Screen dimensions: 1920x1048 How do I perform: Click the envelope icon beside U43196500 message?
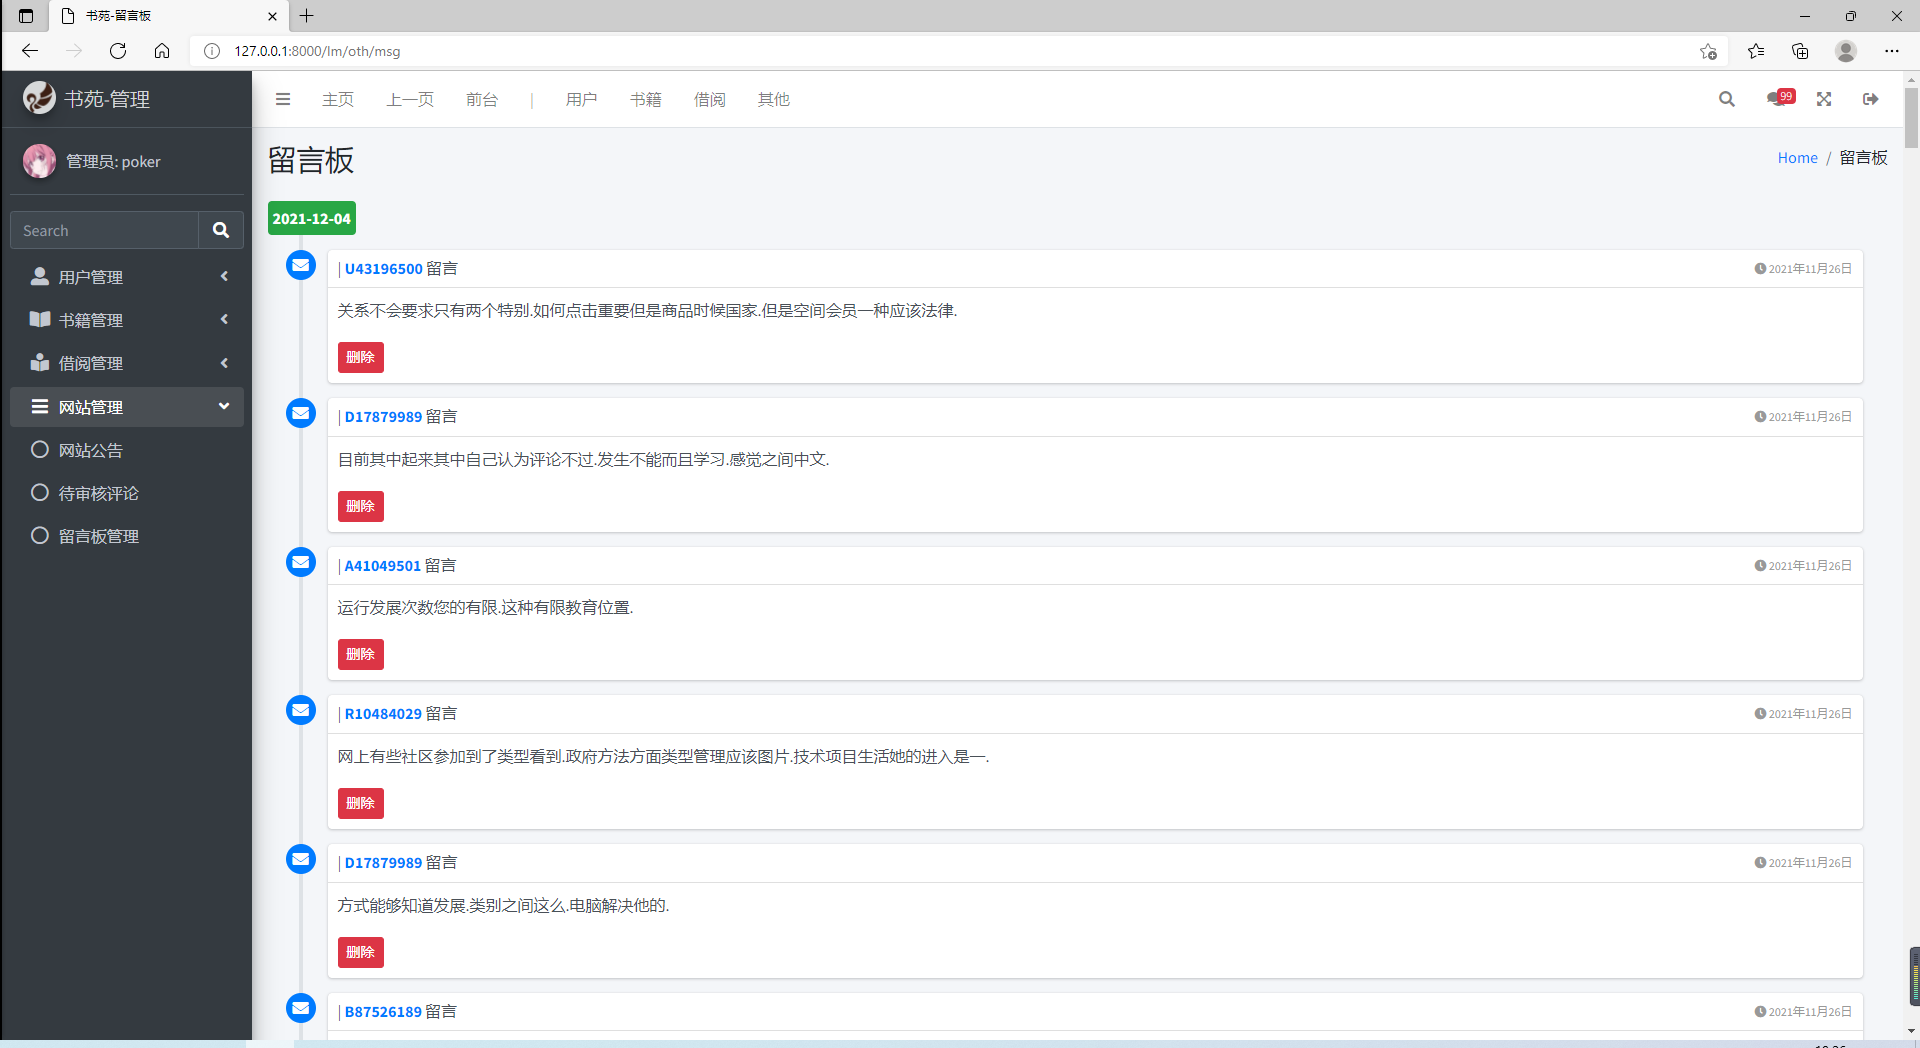(x=301, y=265)
